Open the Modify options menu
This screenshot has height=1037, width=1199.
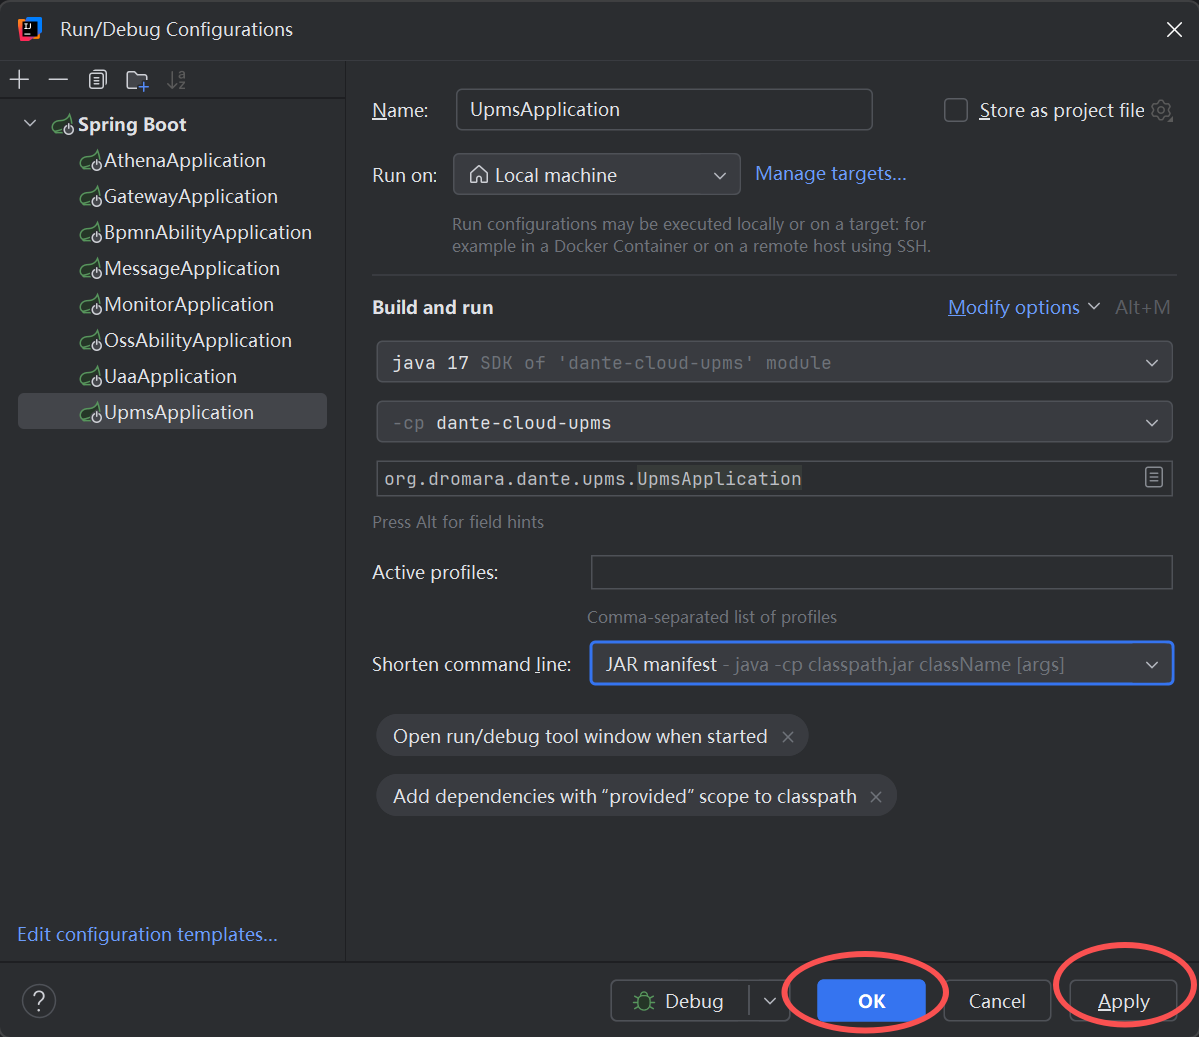click(x=1023, y=308)
